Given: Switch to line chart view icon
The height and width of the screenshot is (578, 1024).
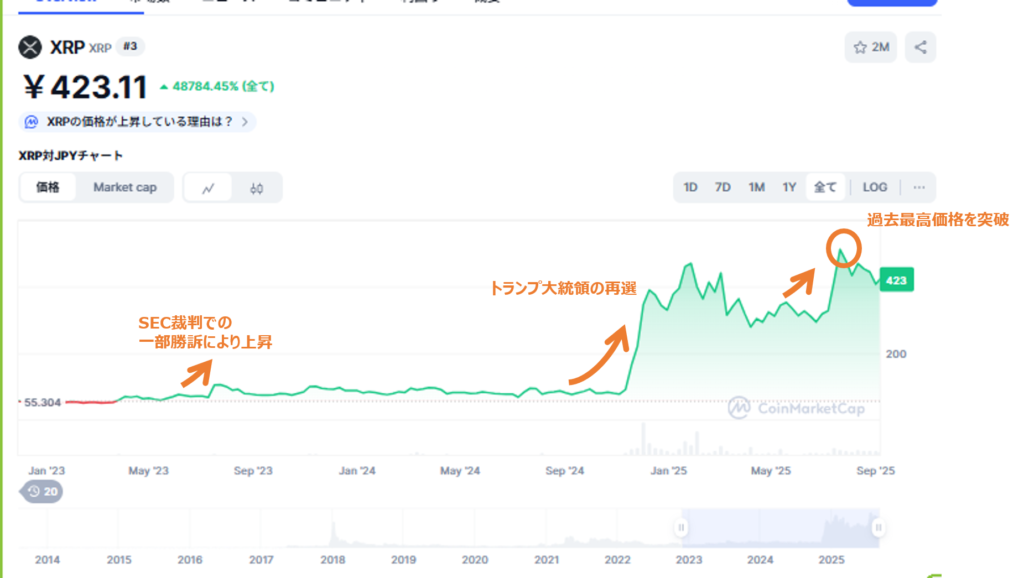Looking at the screenshot, I should (209, 187).
